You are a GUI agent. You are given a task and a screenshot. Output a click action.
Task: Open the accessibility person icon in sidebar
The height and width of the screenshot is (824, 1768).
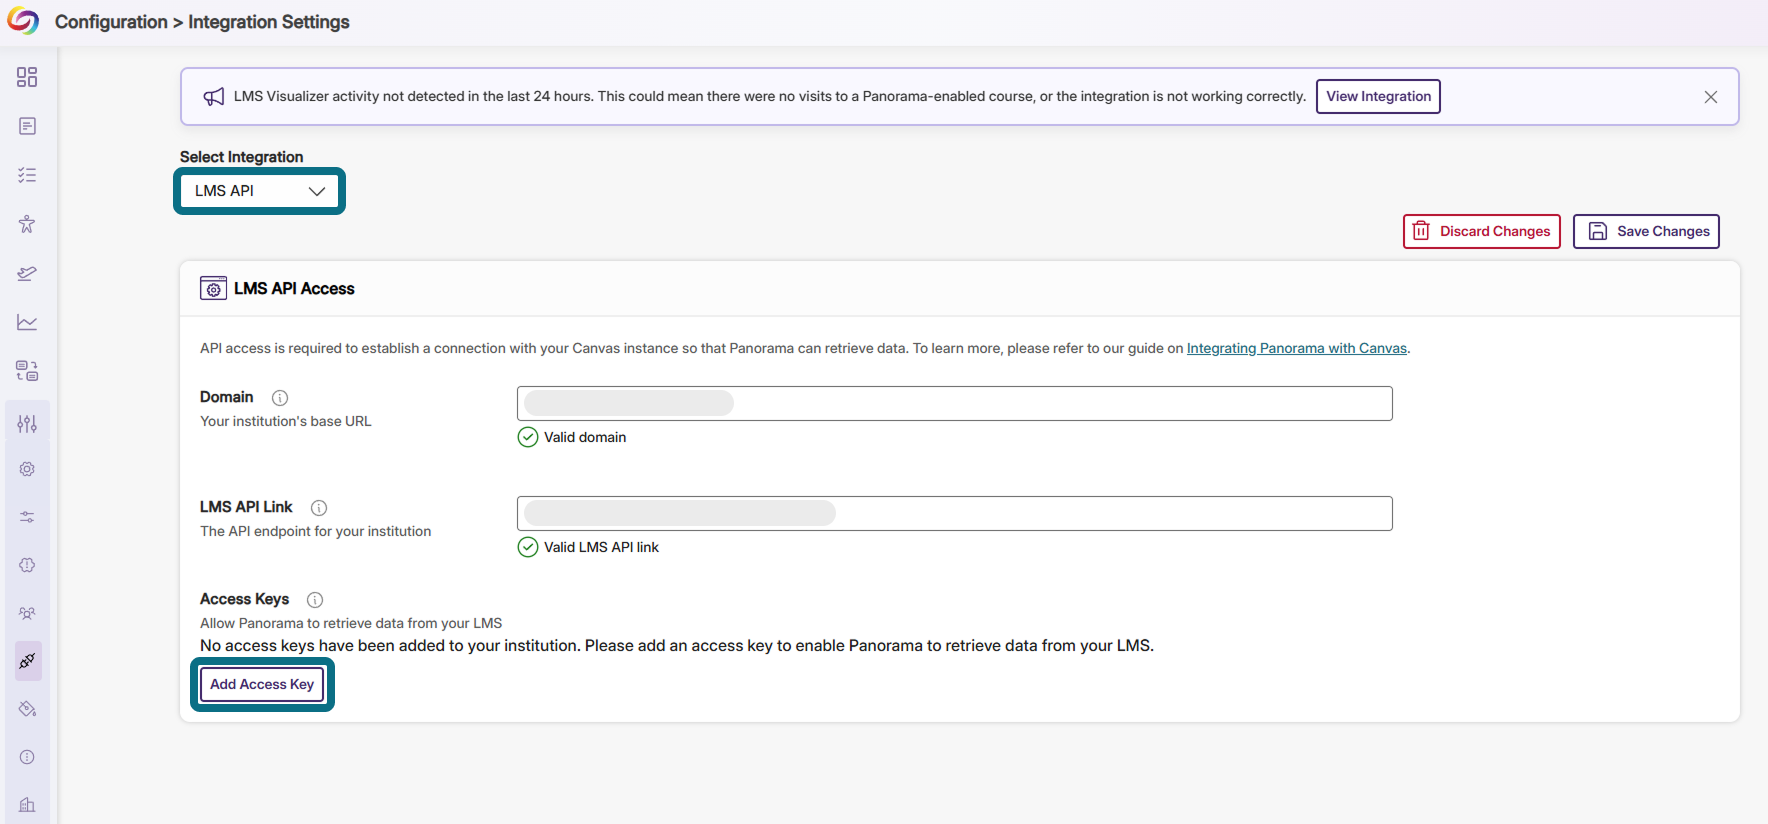pyautogui.click(x=27, y=224)
